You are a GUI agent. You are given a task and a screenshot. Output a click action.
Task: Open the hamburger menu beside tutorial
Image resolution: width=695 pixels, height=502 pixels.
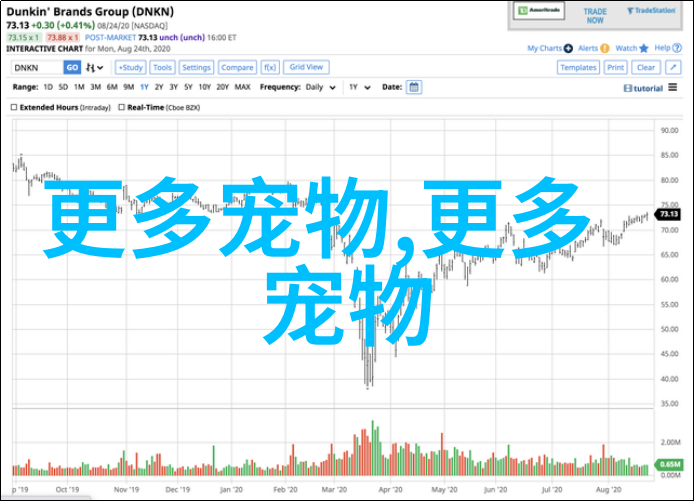coord(673,87)
